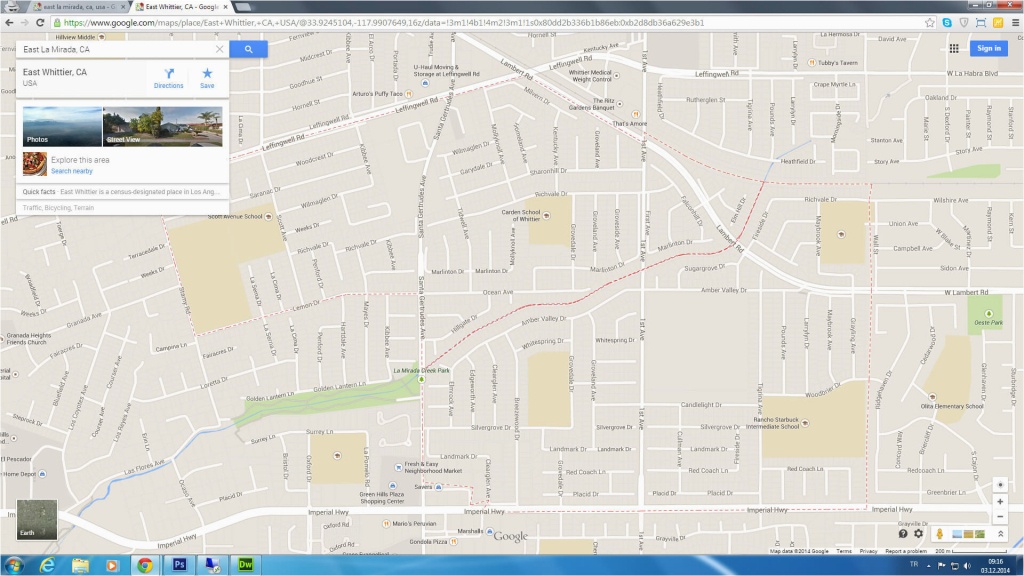Zoom in on the map with plus
1024x576 pixels.
pyautogui.click(x=999, y=501)
